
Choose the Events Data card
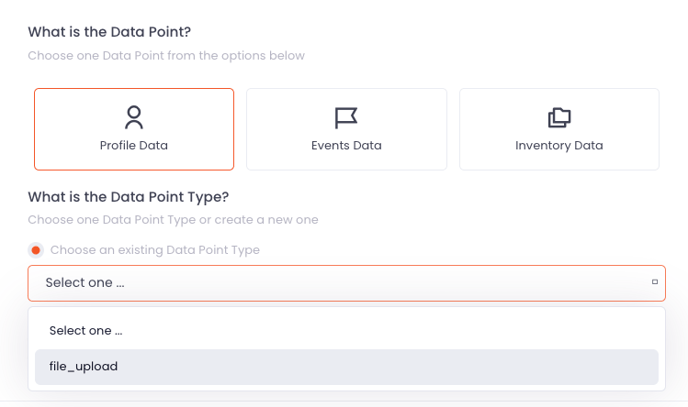coord(346,129)
